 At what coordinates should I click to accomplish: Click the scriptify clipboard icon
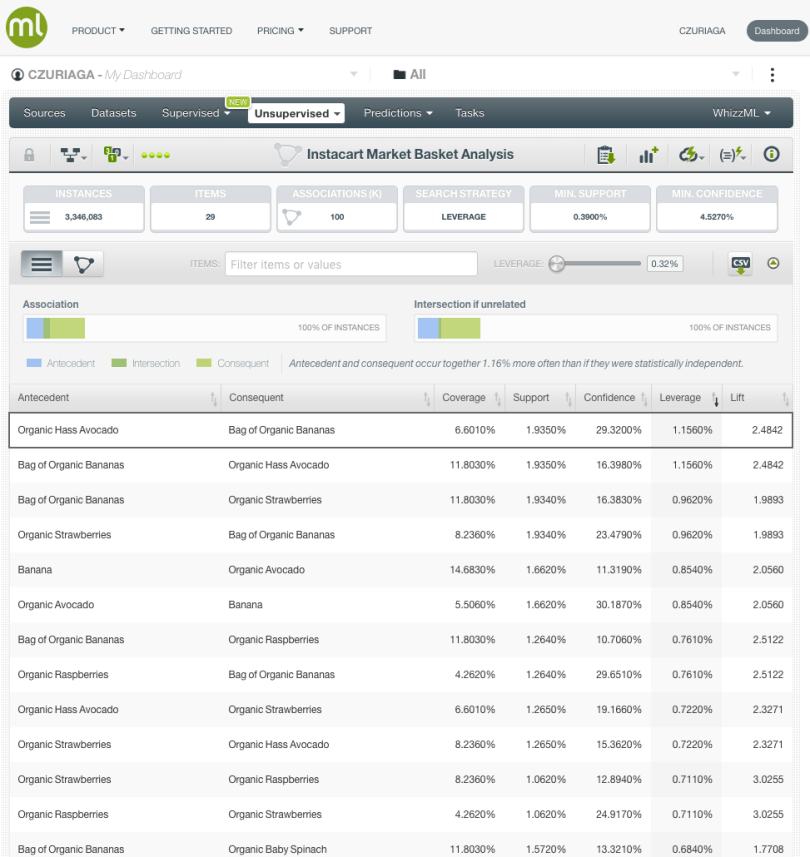click(x=607, y=155)
